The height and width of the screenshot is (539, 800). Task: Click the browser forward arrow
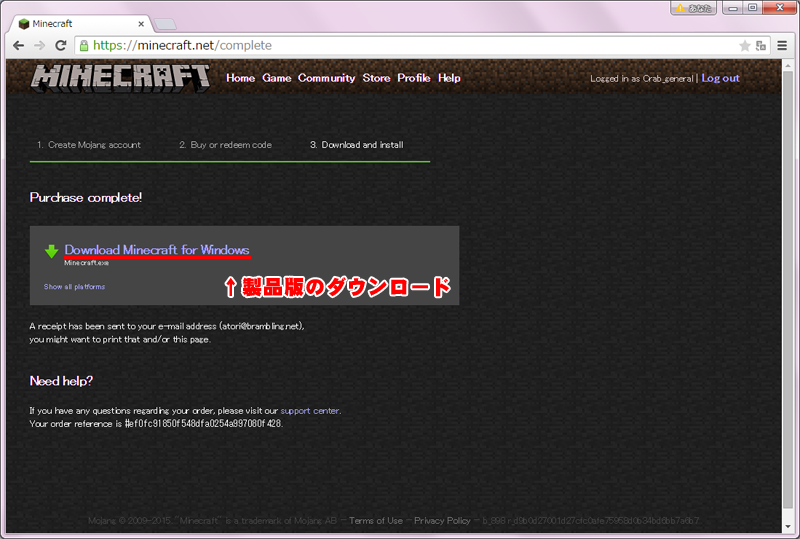point(39,45)
